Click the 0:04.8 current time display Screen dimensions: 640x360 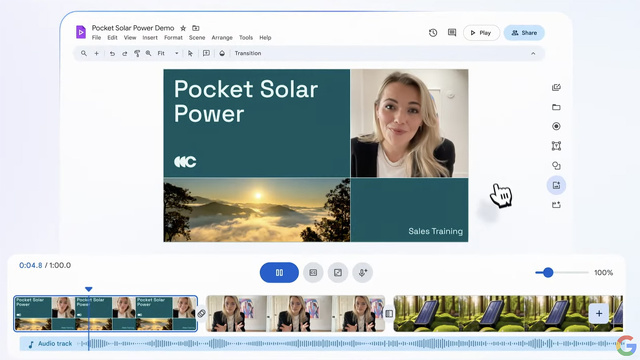point(31,265)
